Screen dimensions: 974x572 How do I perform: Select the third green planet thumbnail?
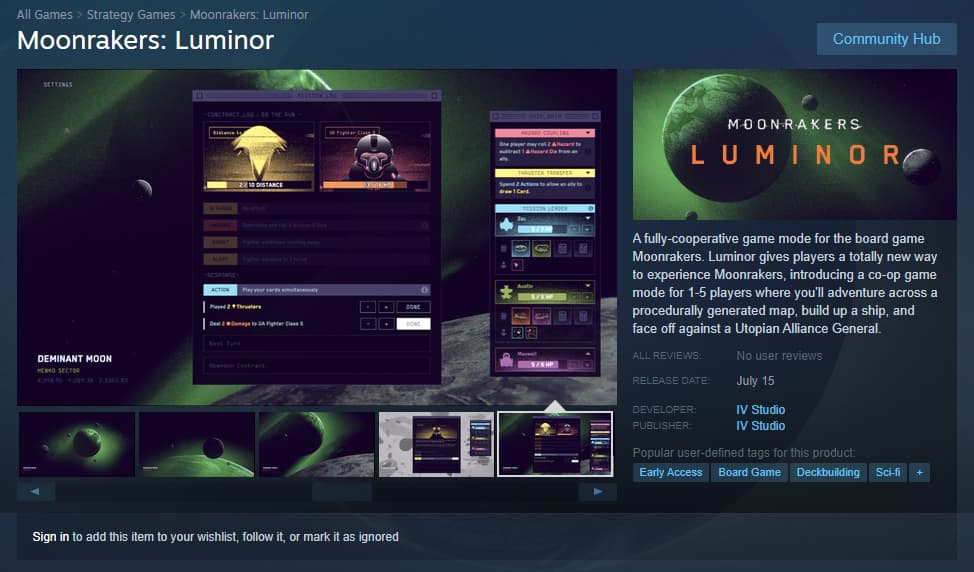point(317,444)
